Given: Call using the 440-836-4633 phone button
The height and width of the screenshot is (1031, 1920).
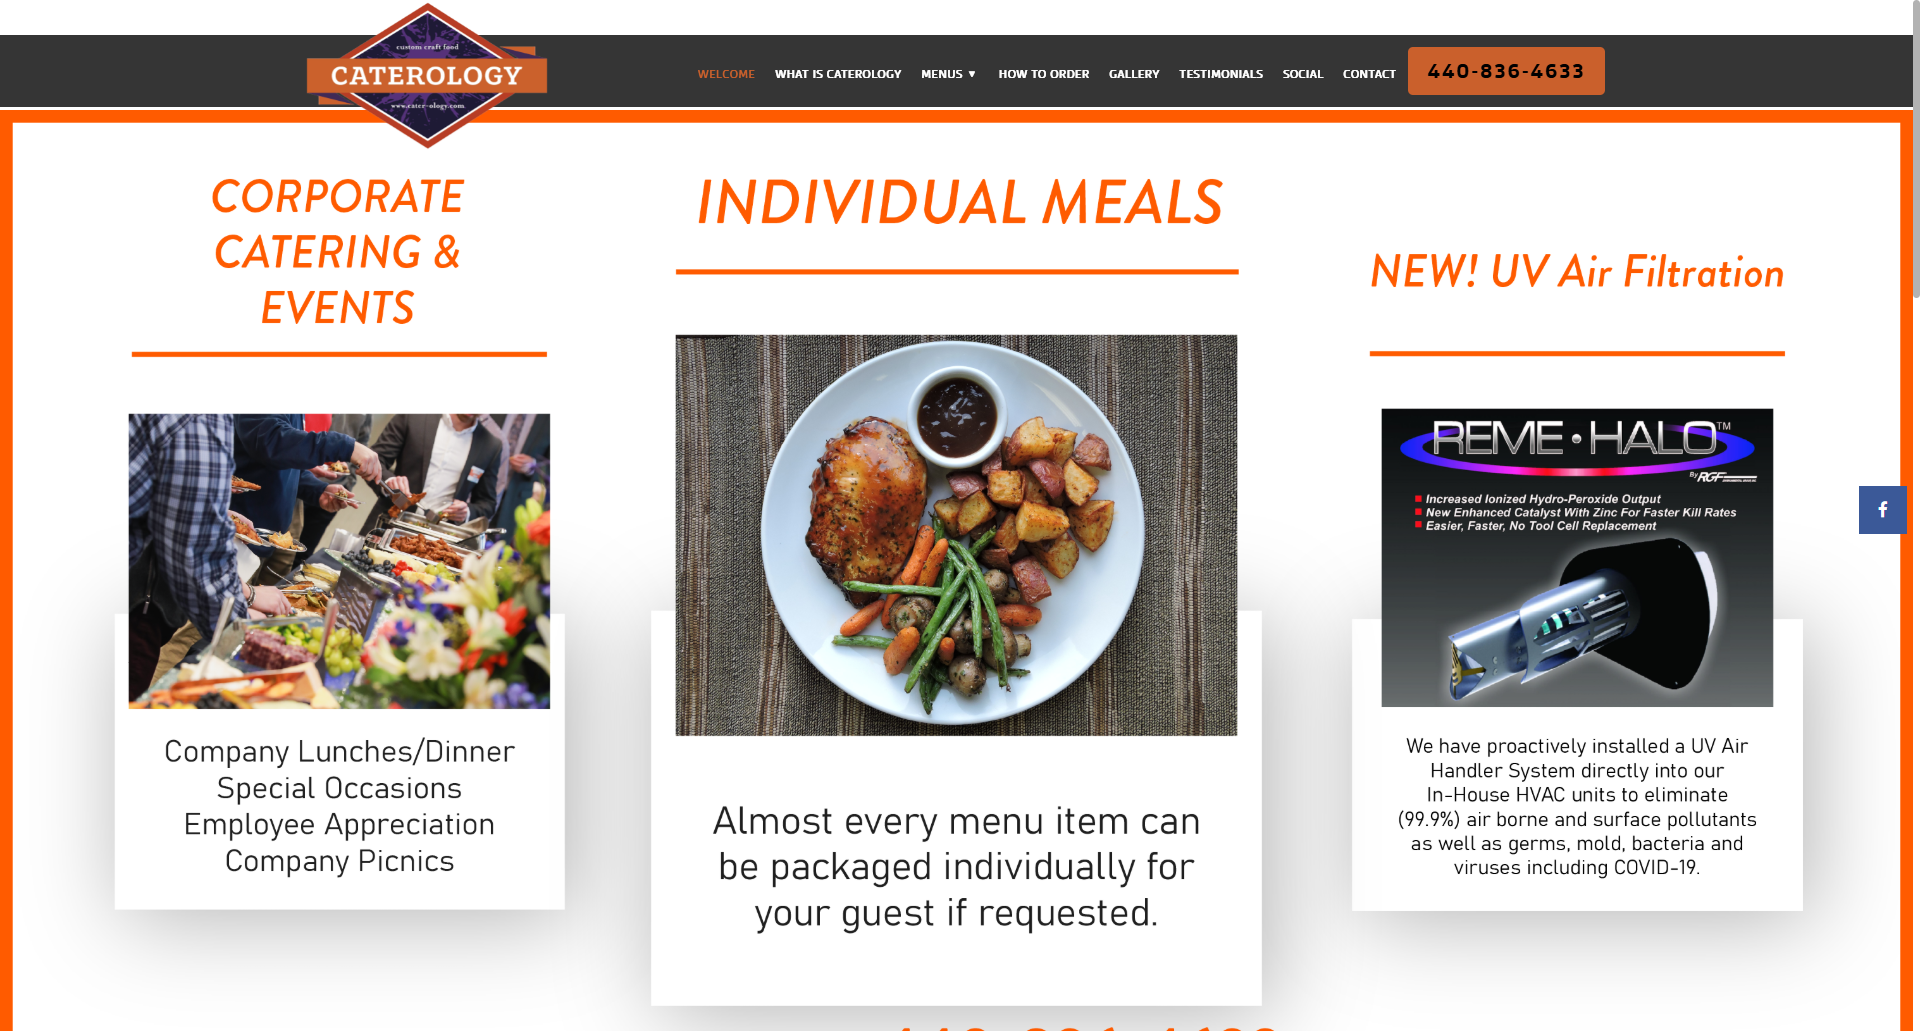Looking at the screenshot, I should pos(1506,71).
